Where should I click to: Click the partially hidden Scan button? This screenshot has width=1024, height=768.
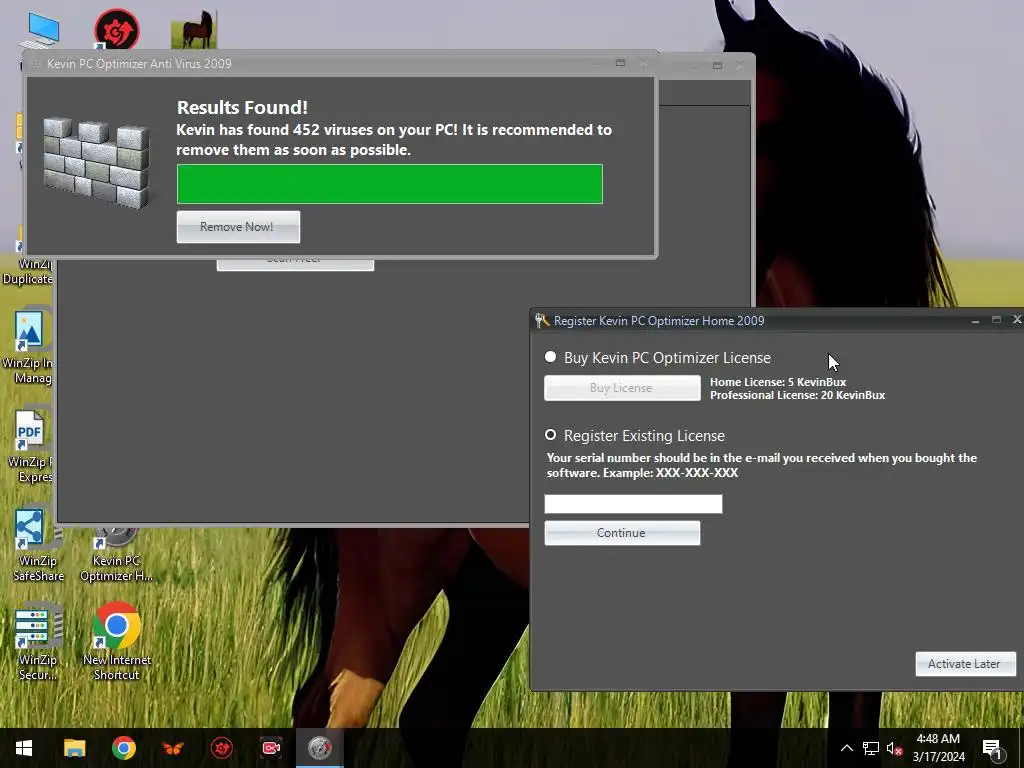(x=295, y=264)
